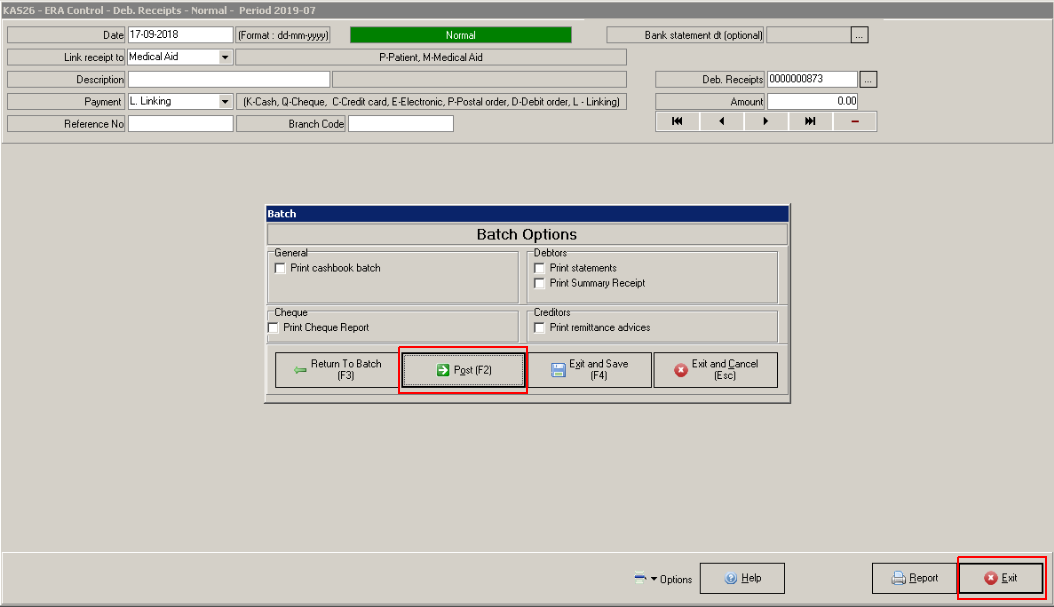
Task: Click the red minus delete record button
Action: [855, 122]
